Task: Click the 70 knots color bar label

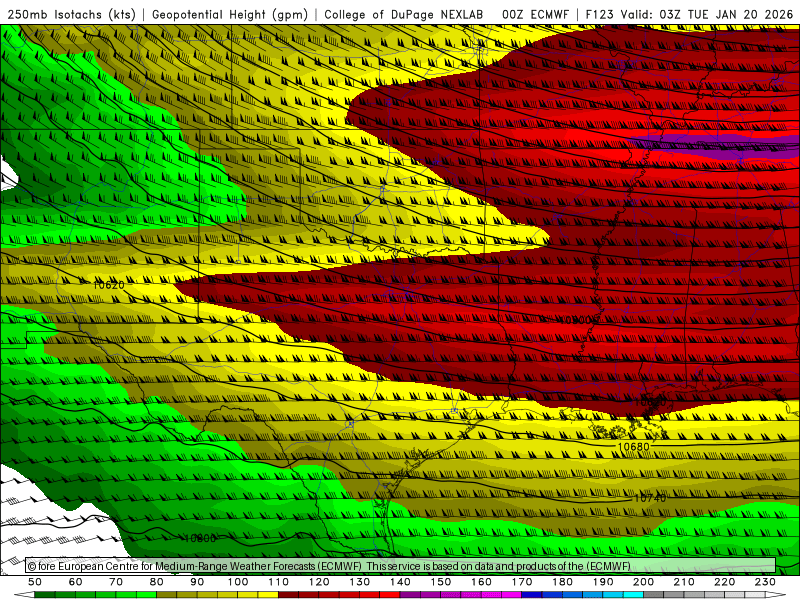Action: tap(116, 582)
